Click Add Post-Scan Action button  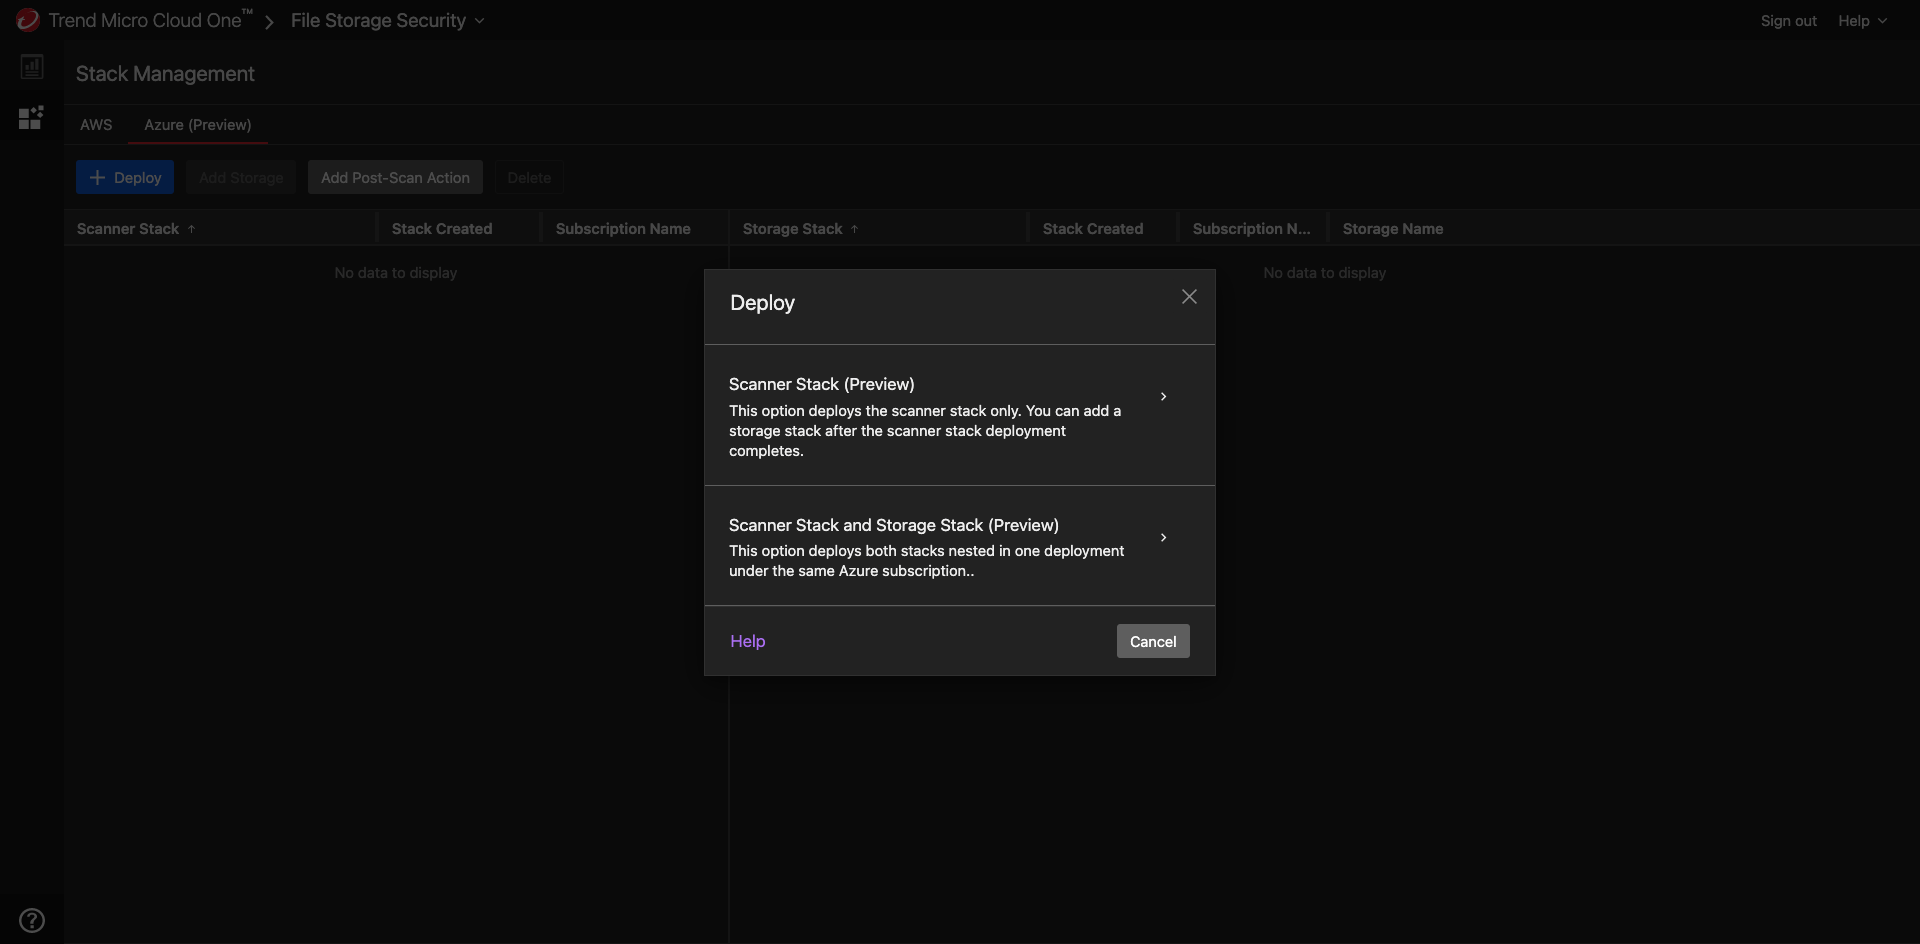pyautogui.click(x=395, y=178)
